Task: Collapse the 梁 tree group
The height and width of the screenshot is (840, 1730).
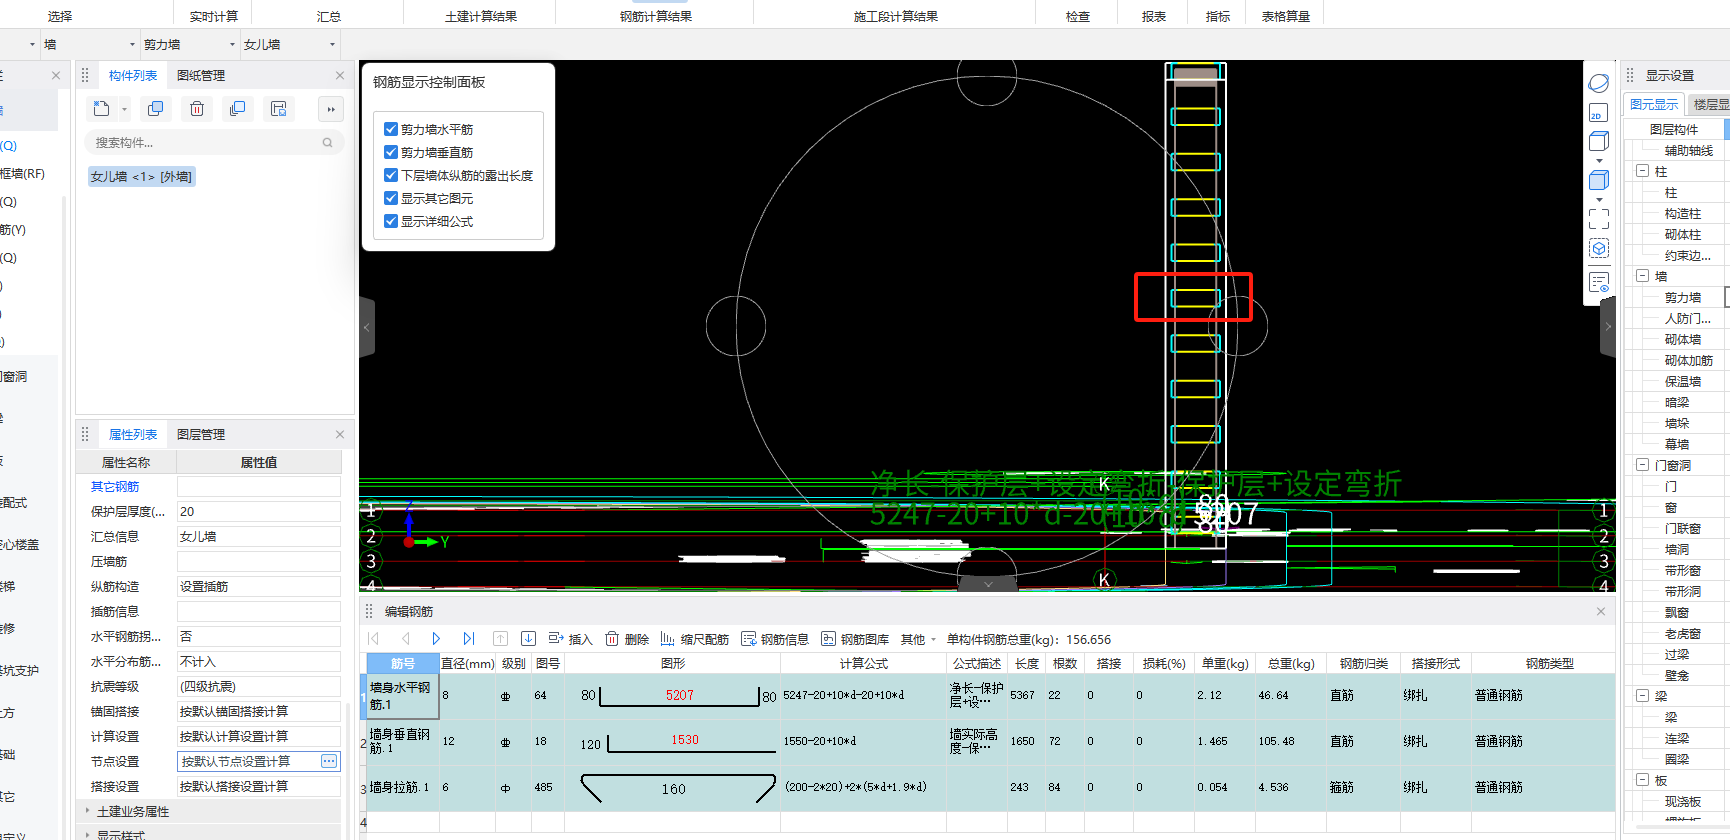Action: 1642,696
